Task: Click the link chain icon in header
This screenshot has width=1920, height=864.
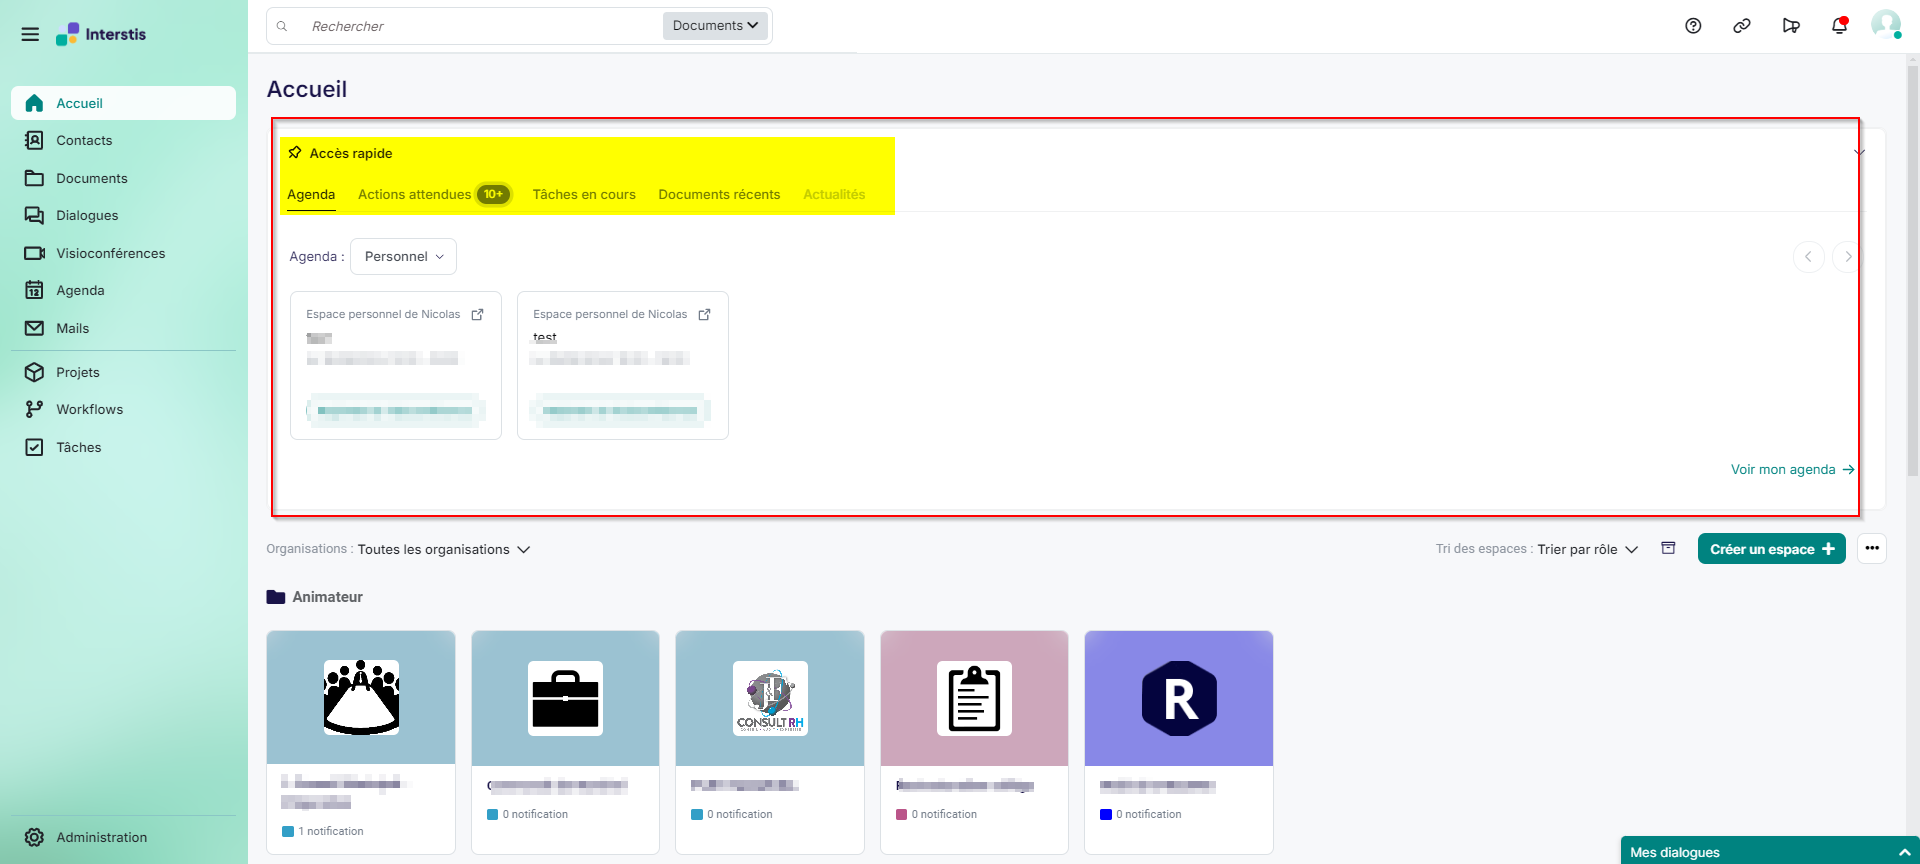Action: pyautogui.click(x=1742, y=26)
